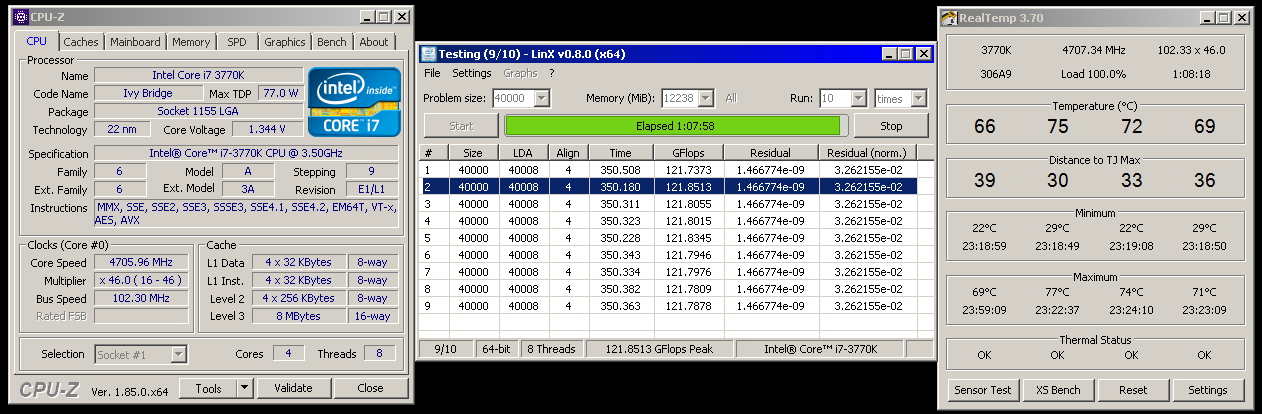Run the Sensor Test in RealTemp
Viewport: 1262px width, 414px height.
981,390
